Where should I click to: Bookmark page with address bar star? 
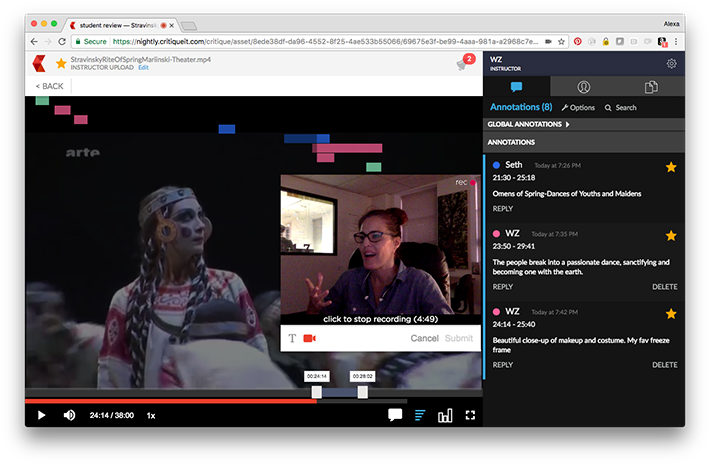click(561, 42)
